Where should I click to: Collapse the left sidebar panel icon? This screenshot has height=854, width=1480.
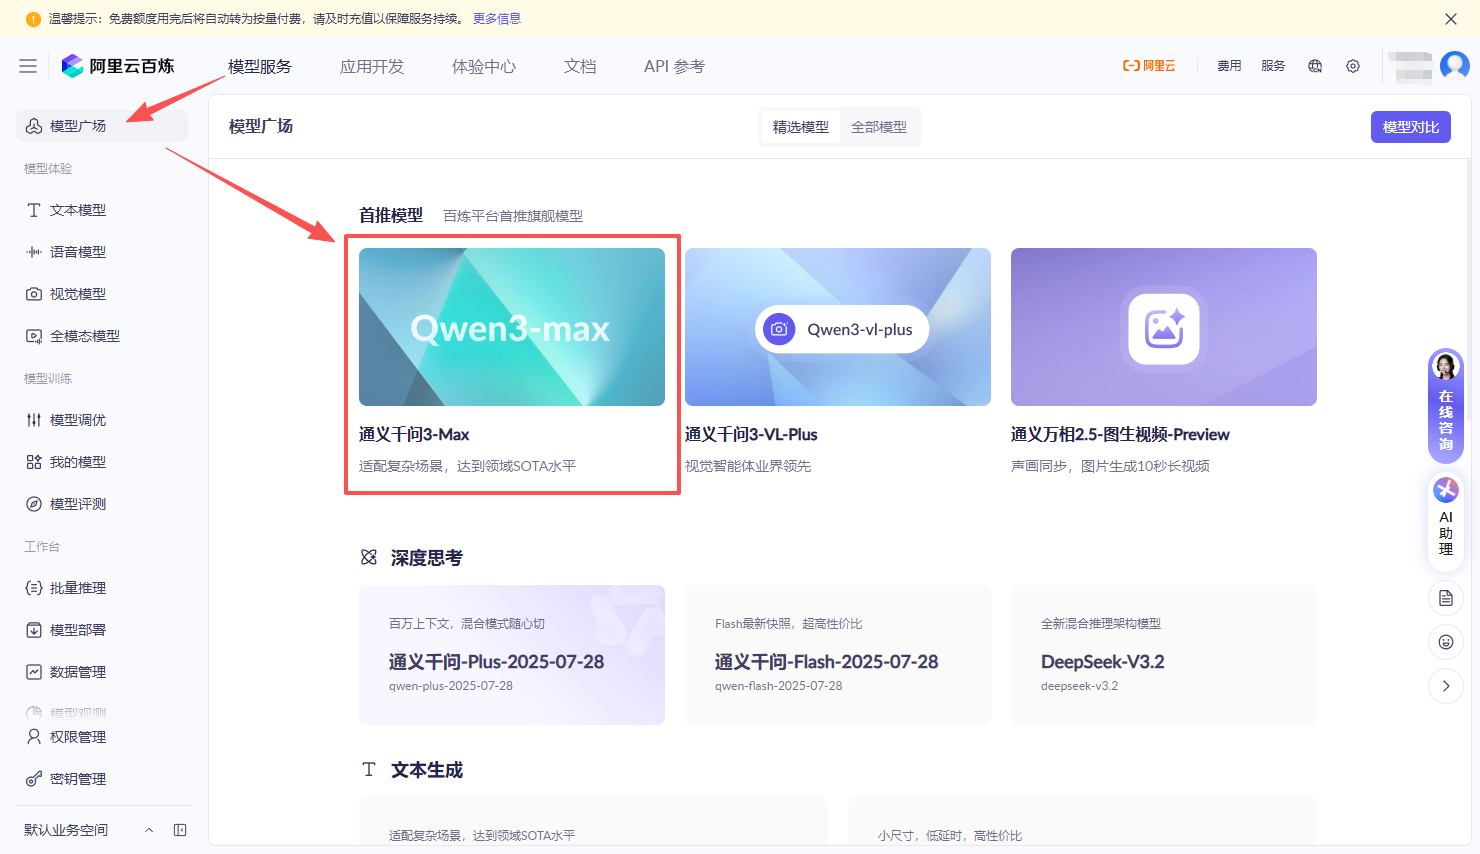coord(180,830)
